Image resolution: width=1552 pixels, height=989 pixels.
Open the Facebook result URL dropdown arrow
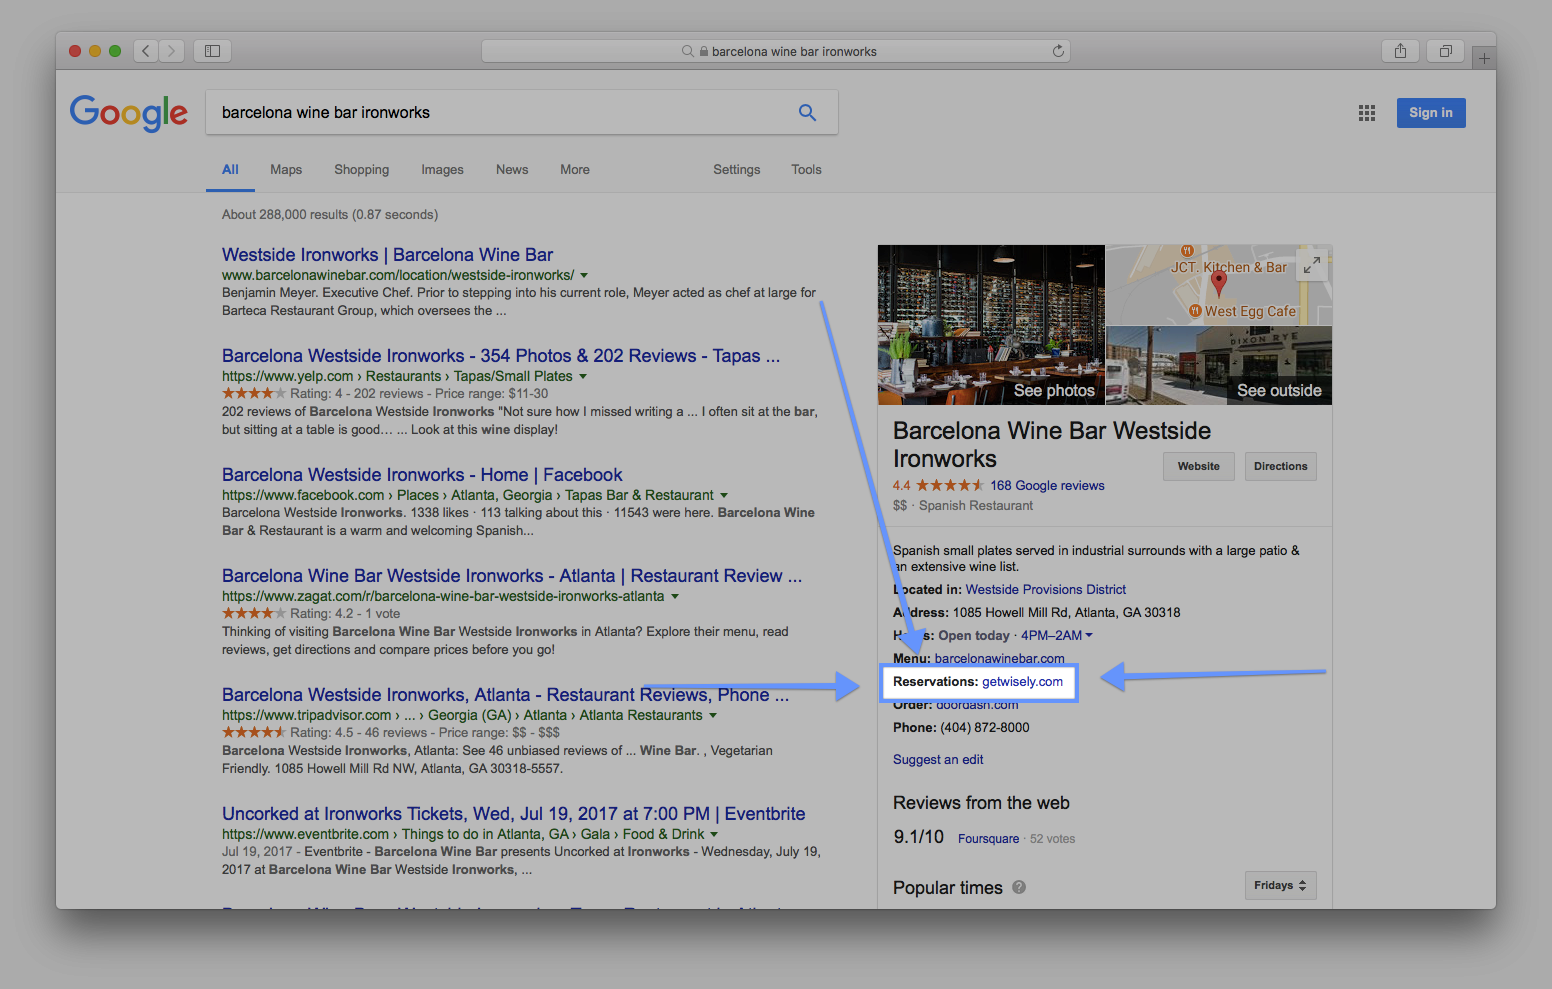click(724, 495)
